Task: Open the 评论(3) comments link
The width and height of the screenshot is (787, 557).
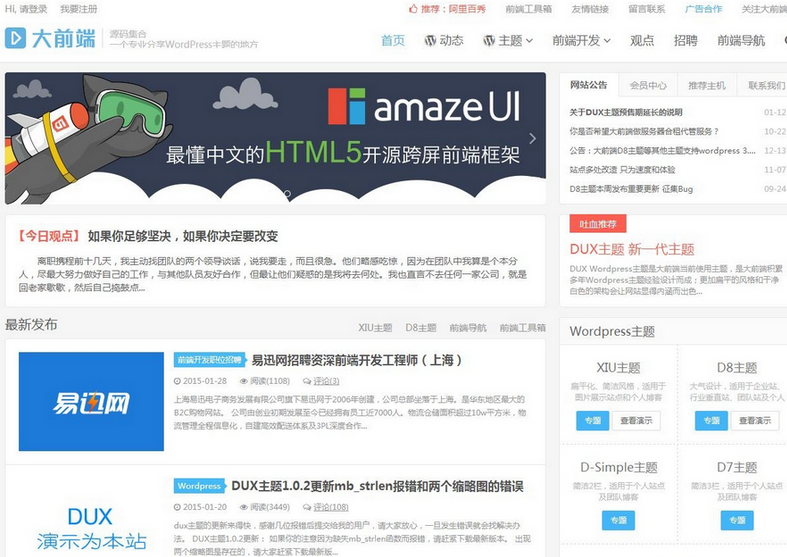Action: coord(326,381)
